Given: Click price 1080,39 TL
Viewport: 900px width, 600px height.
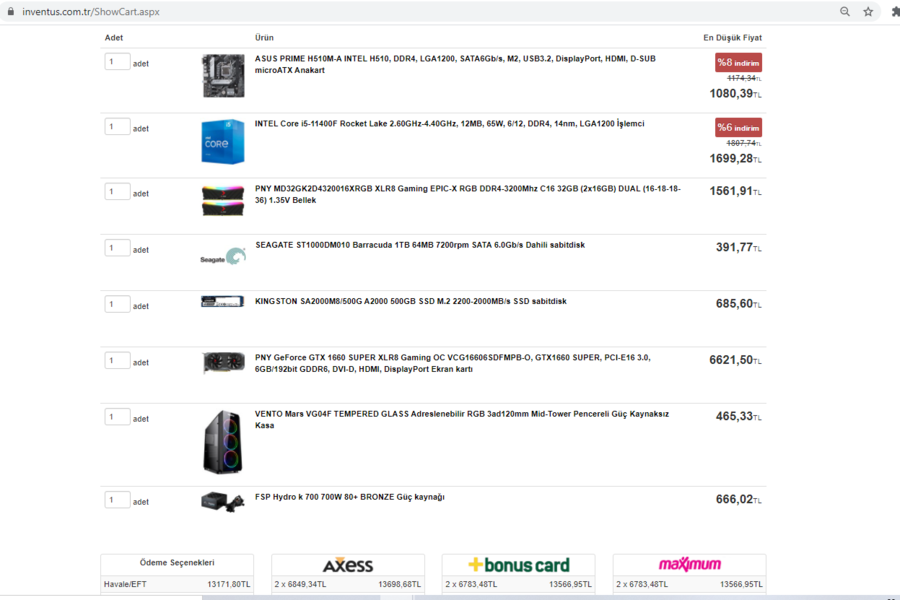Looking at the screenshot, I should 735,94.
